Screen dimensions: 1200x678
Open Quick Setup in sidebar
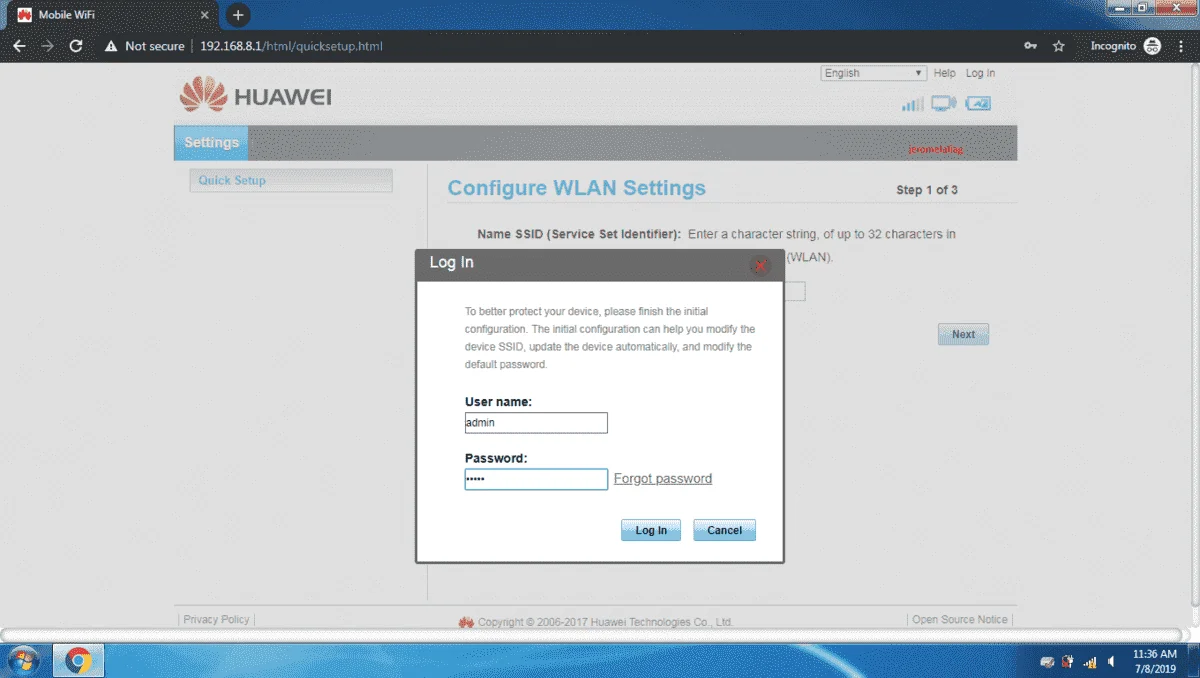point(291,181)
